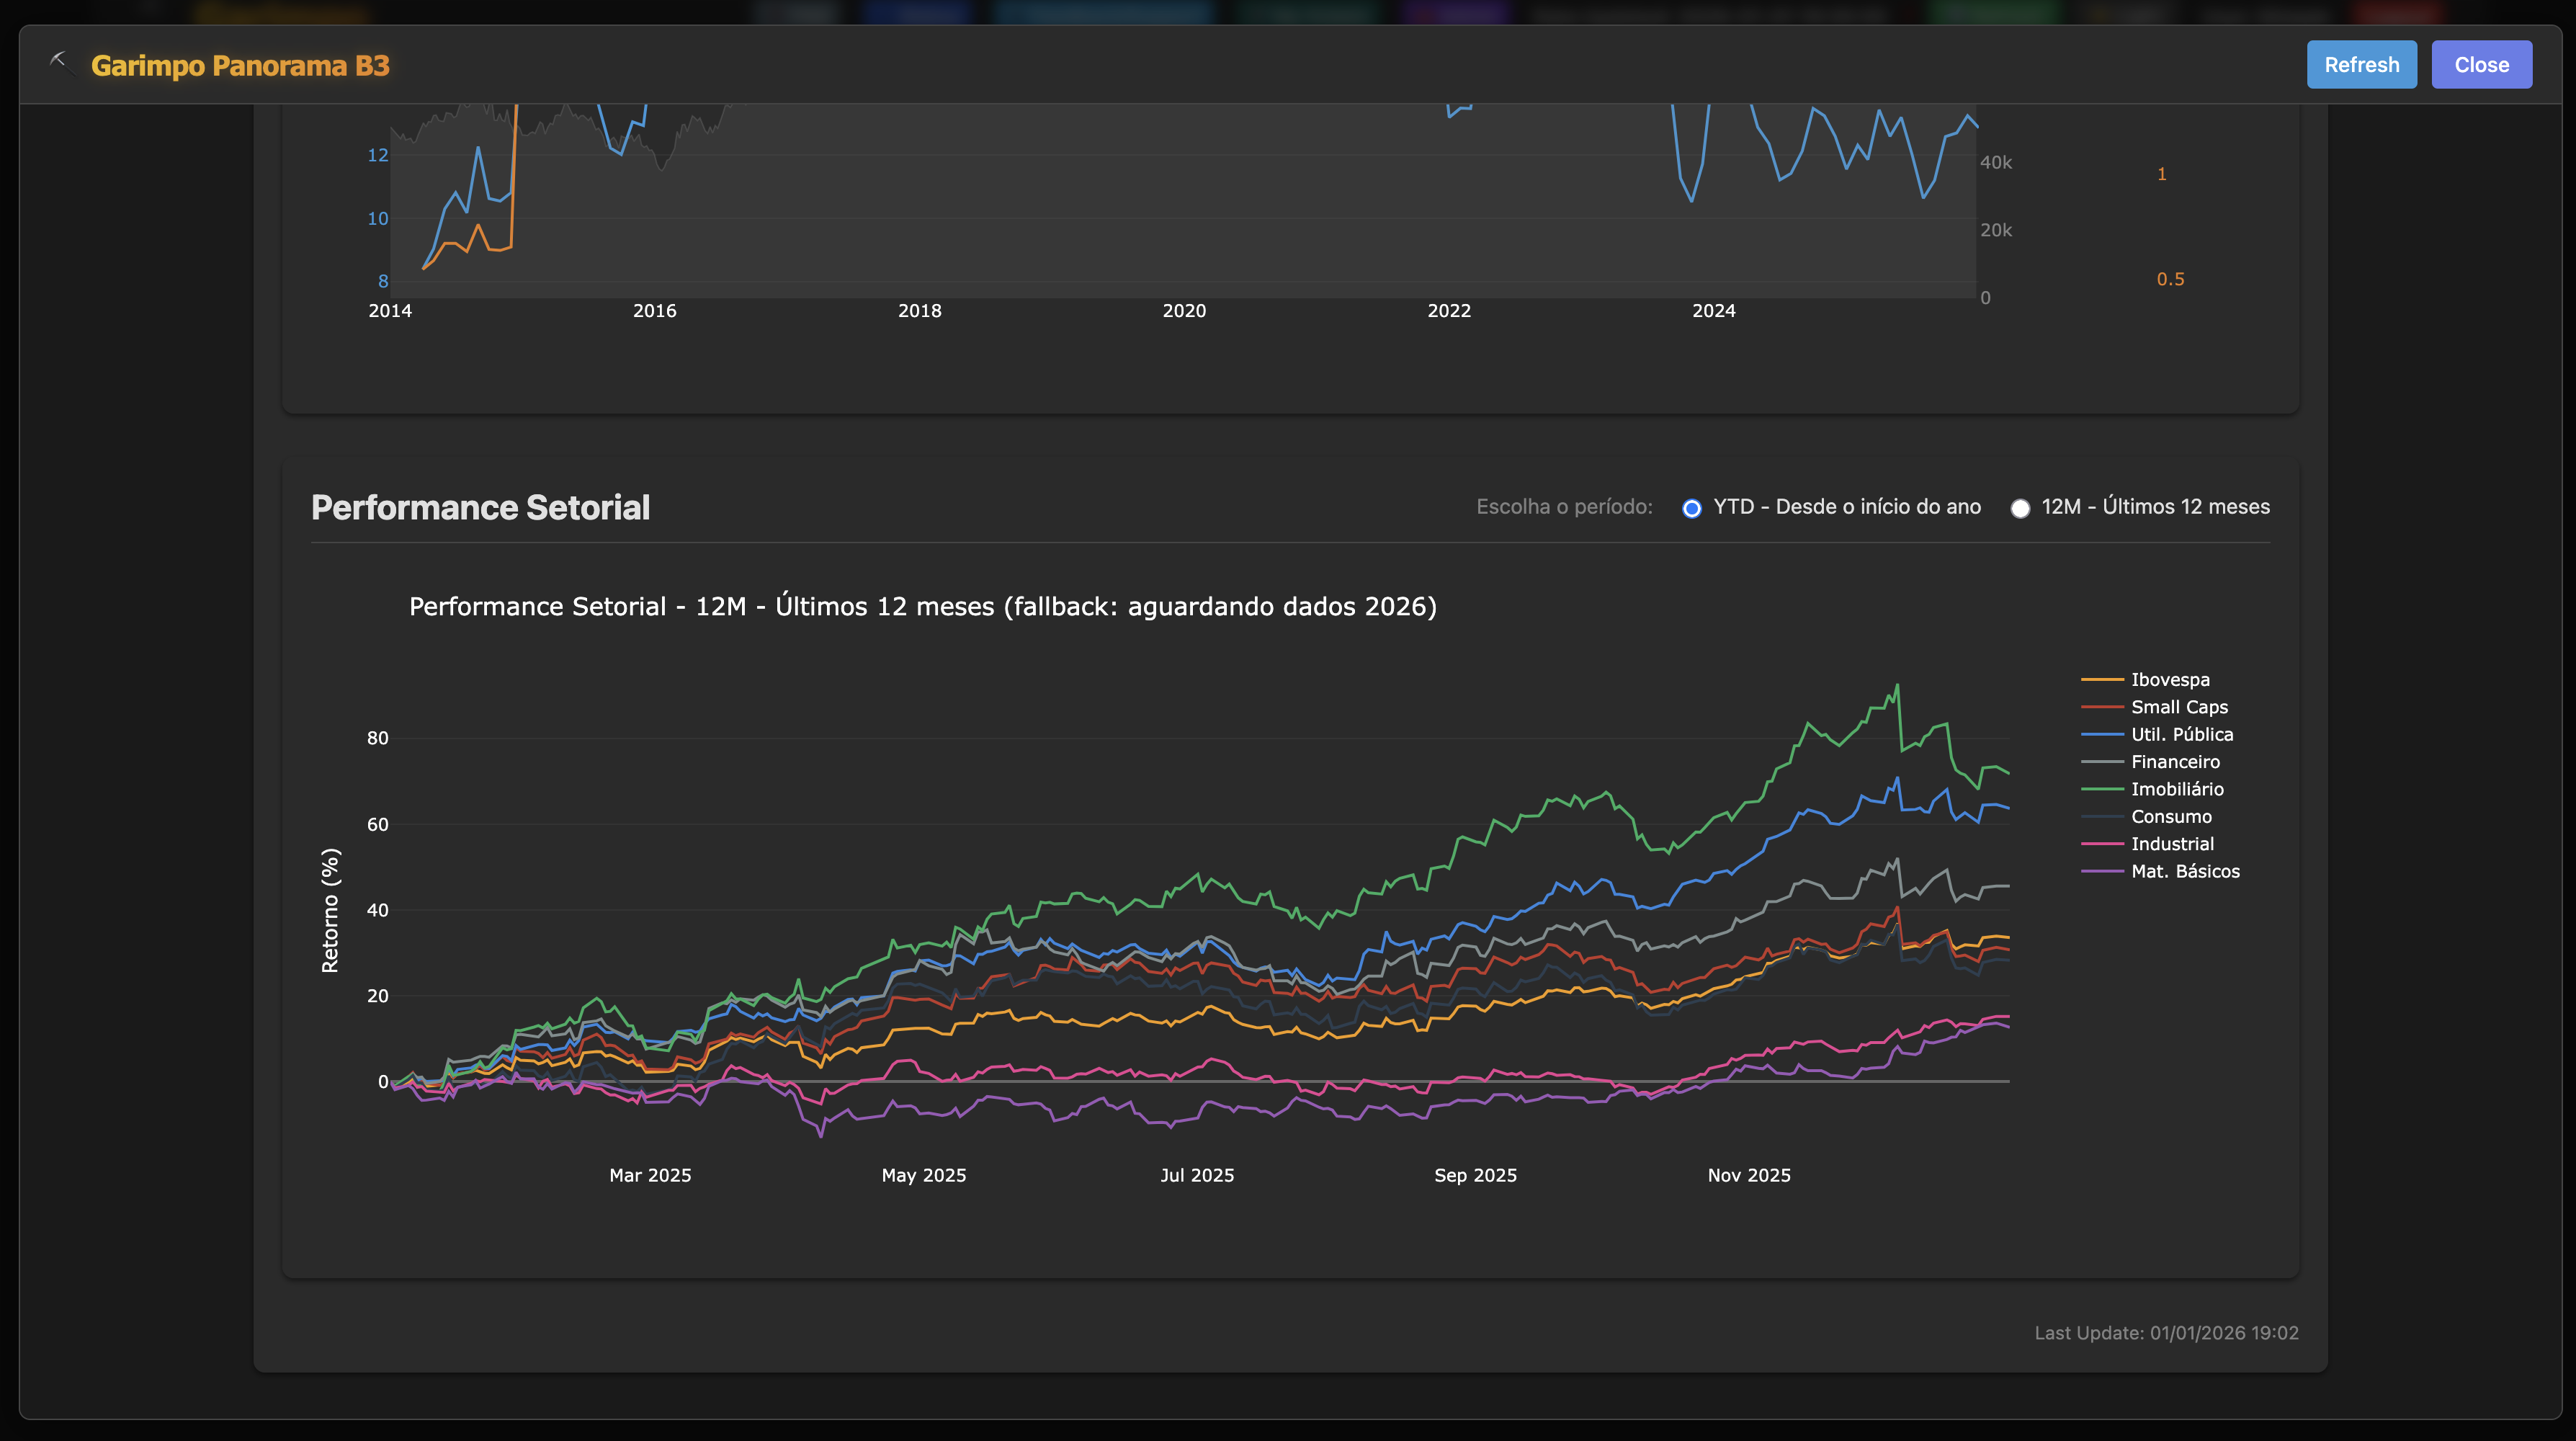The height and width of the screenshot is (1441, 2576).
Task: Hide Imobiliário series in legend
Action: (x=2176, y=789)
